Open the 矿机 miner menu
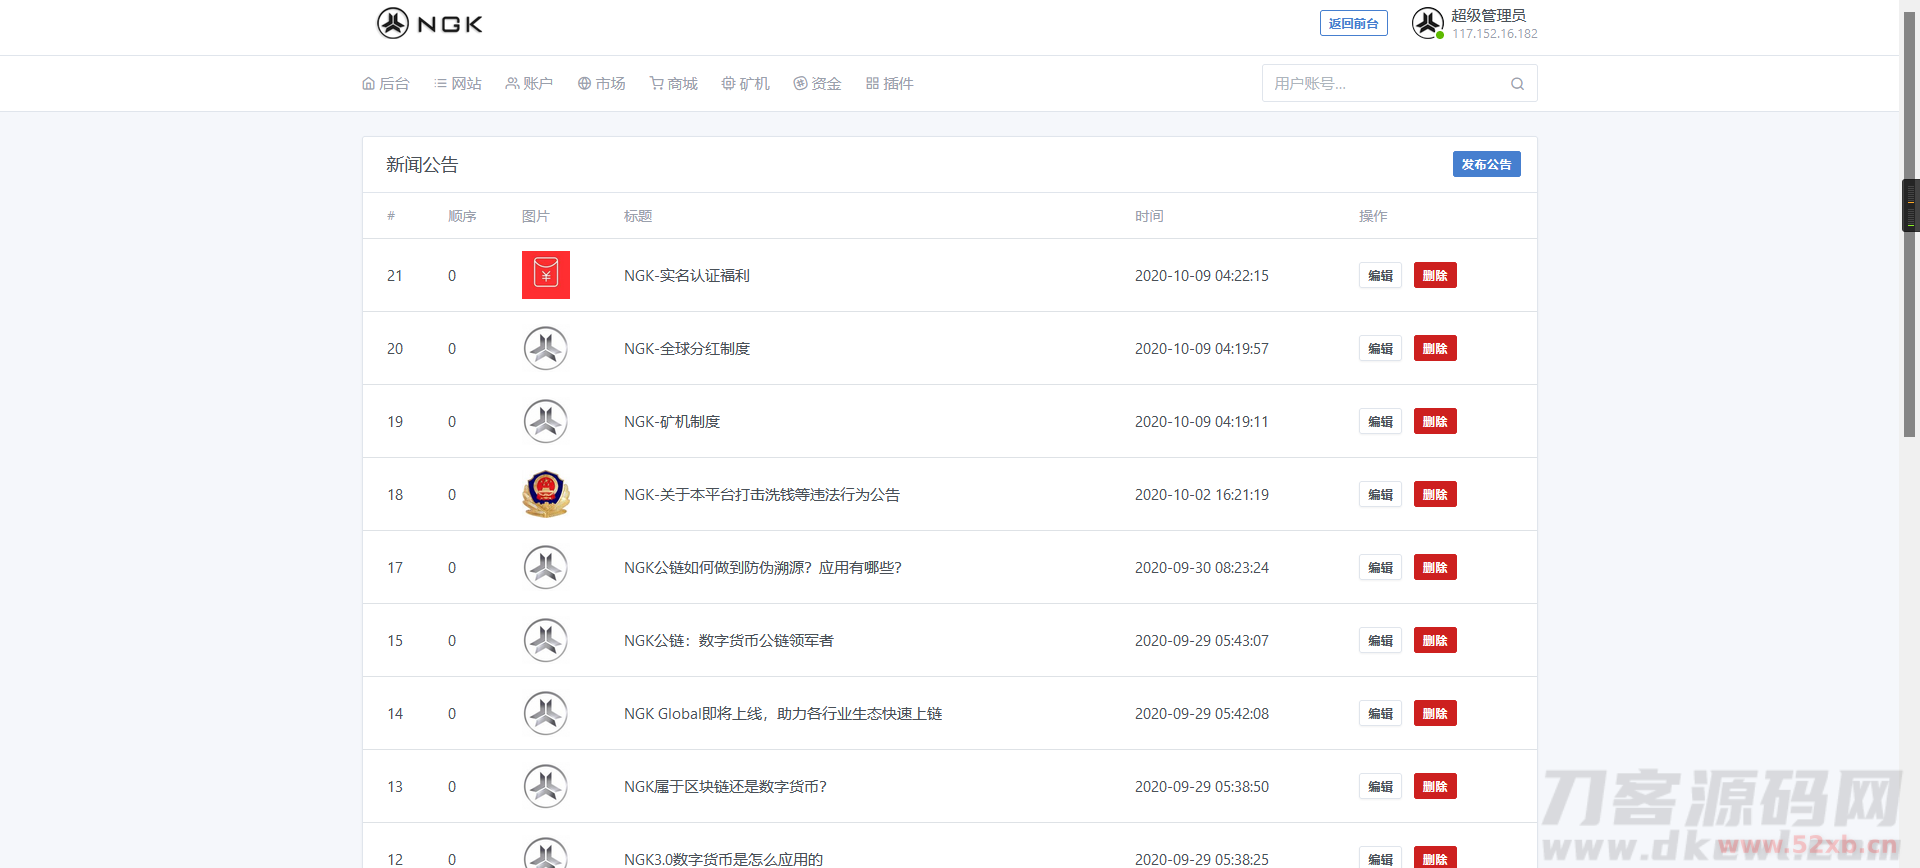The height and width of the screenshot is (868, 1920). pos(746,84)
